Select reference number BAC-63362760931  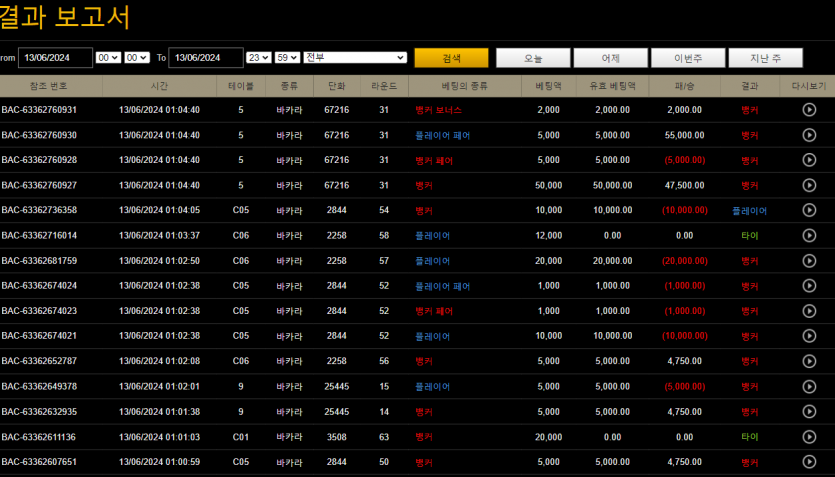pos(39,110)
